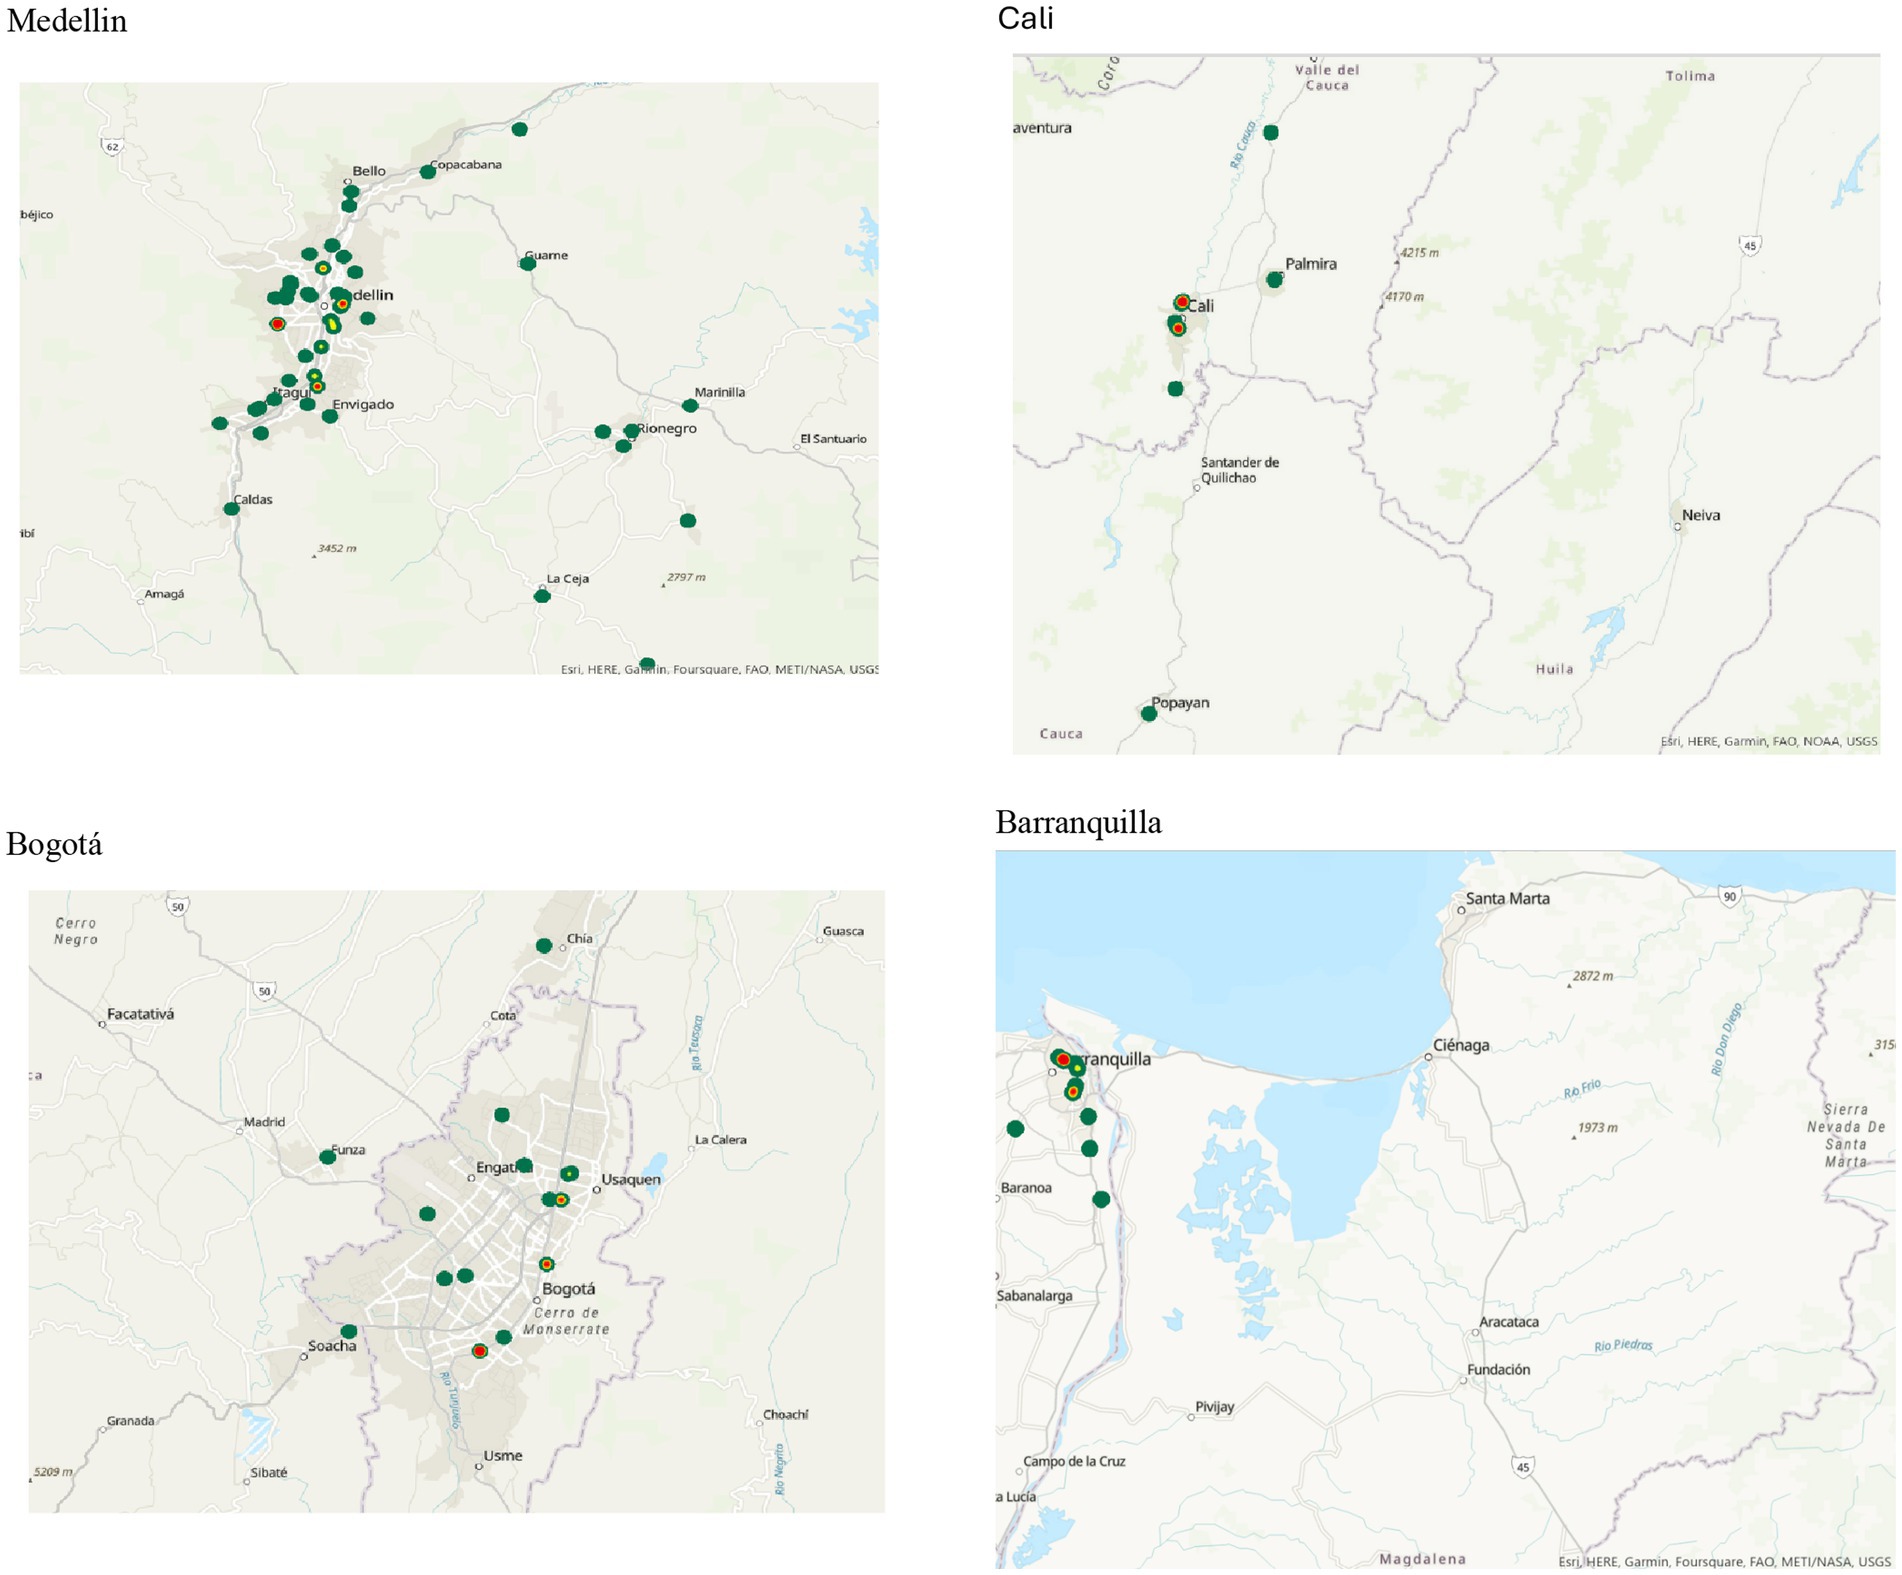Click the Facatativá town label
1902x1575 pixels.
click(x=140, y=1014)
